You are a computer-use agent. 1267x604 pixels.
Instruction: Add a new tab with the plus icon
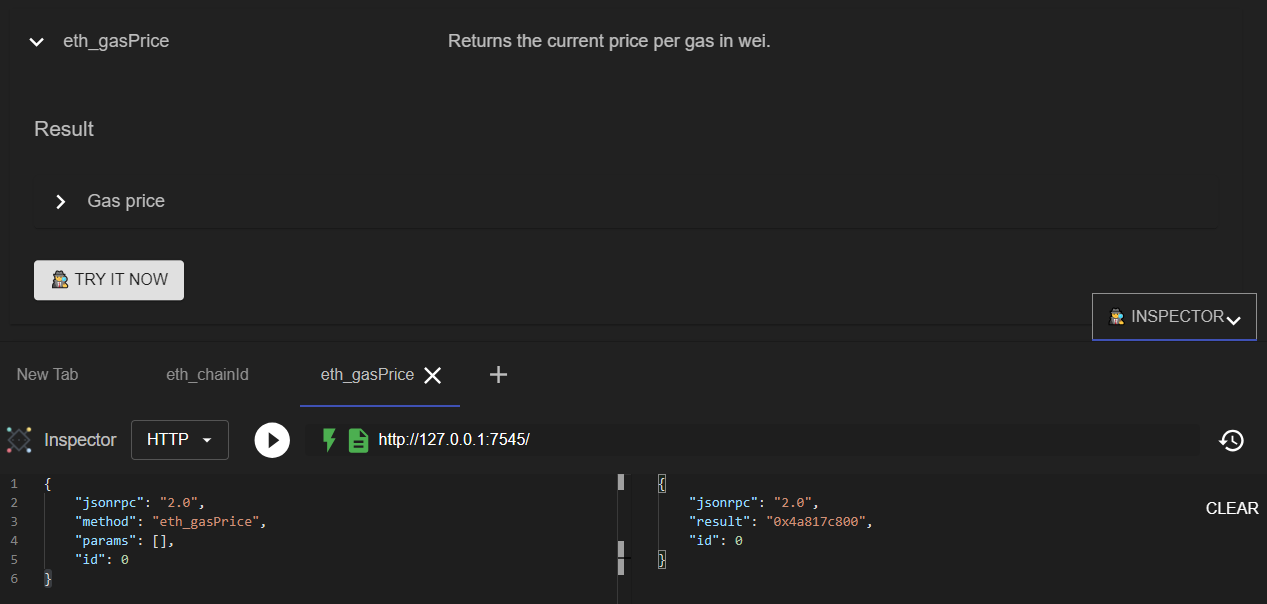tap(498, 375)
